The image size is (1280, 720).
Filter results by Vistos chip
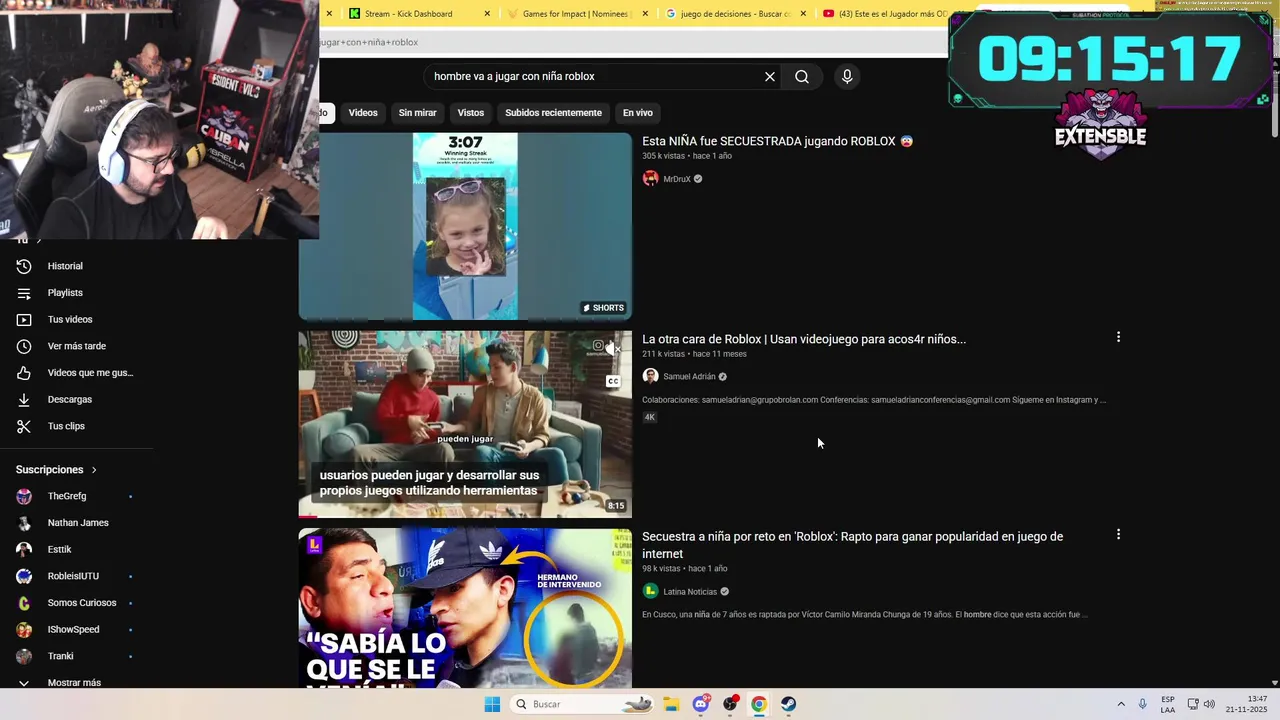point(470,113)
